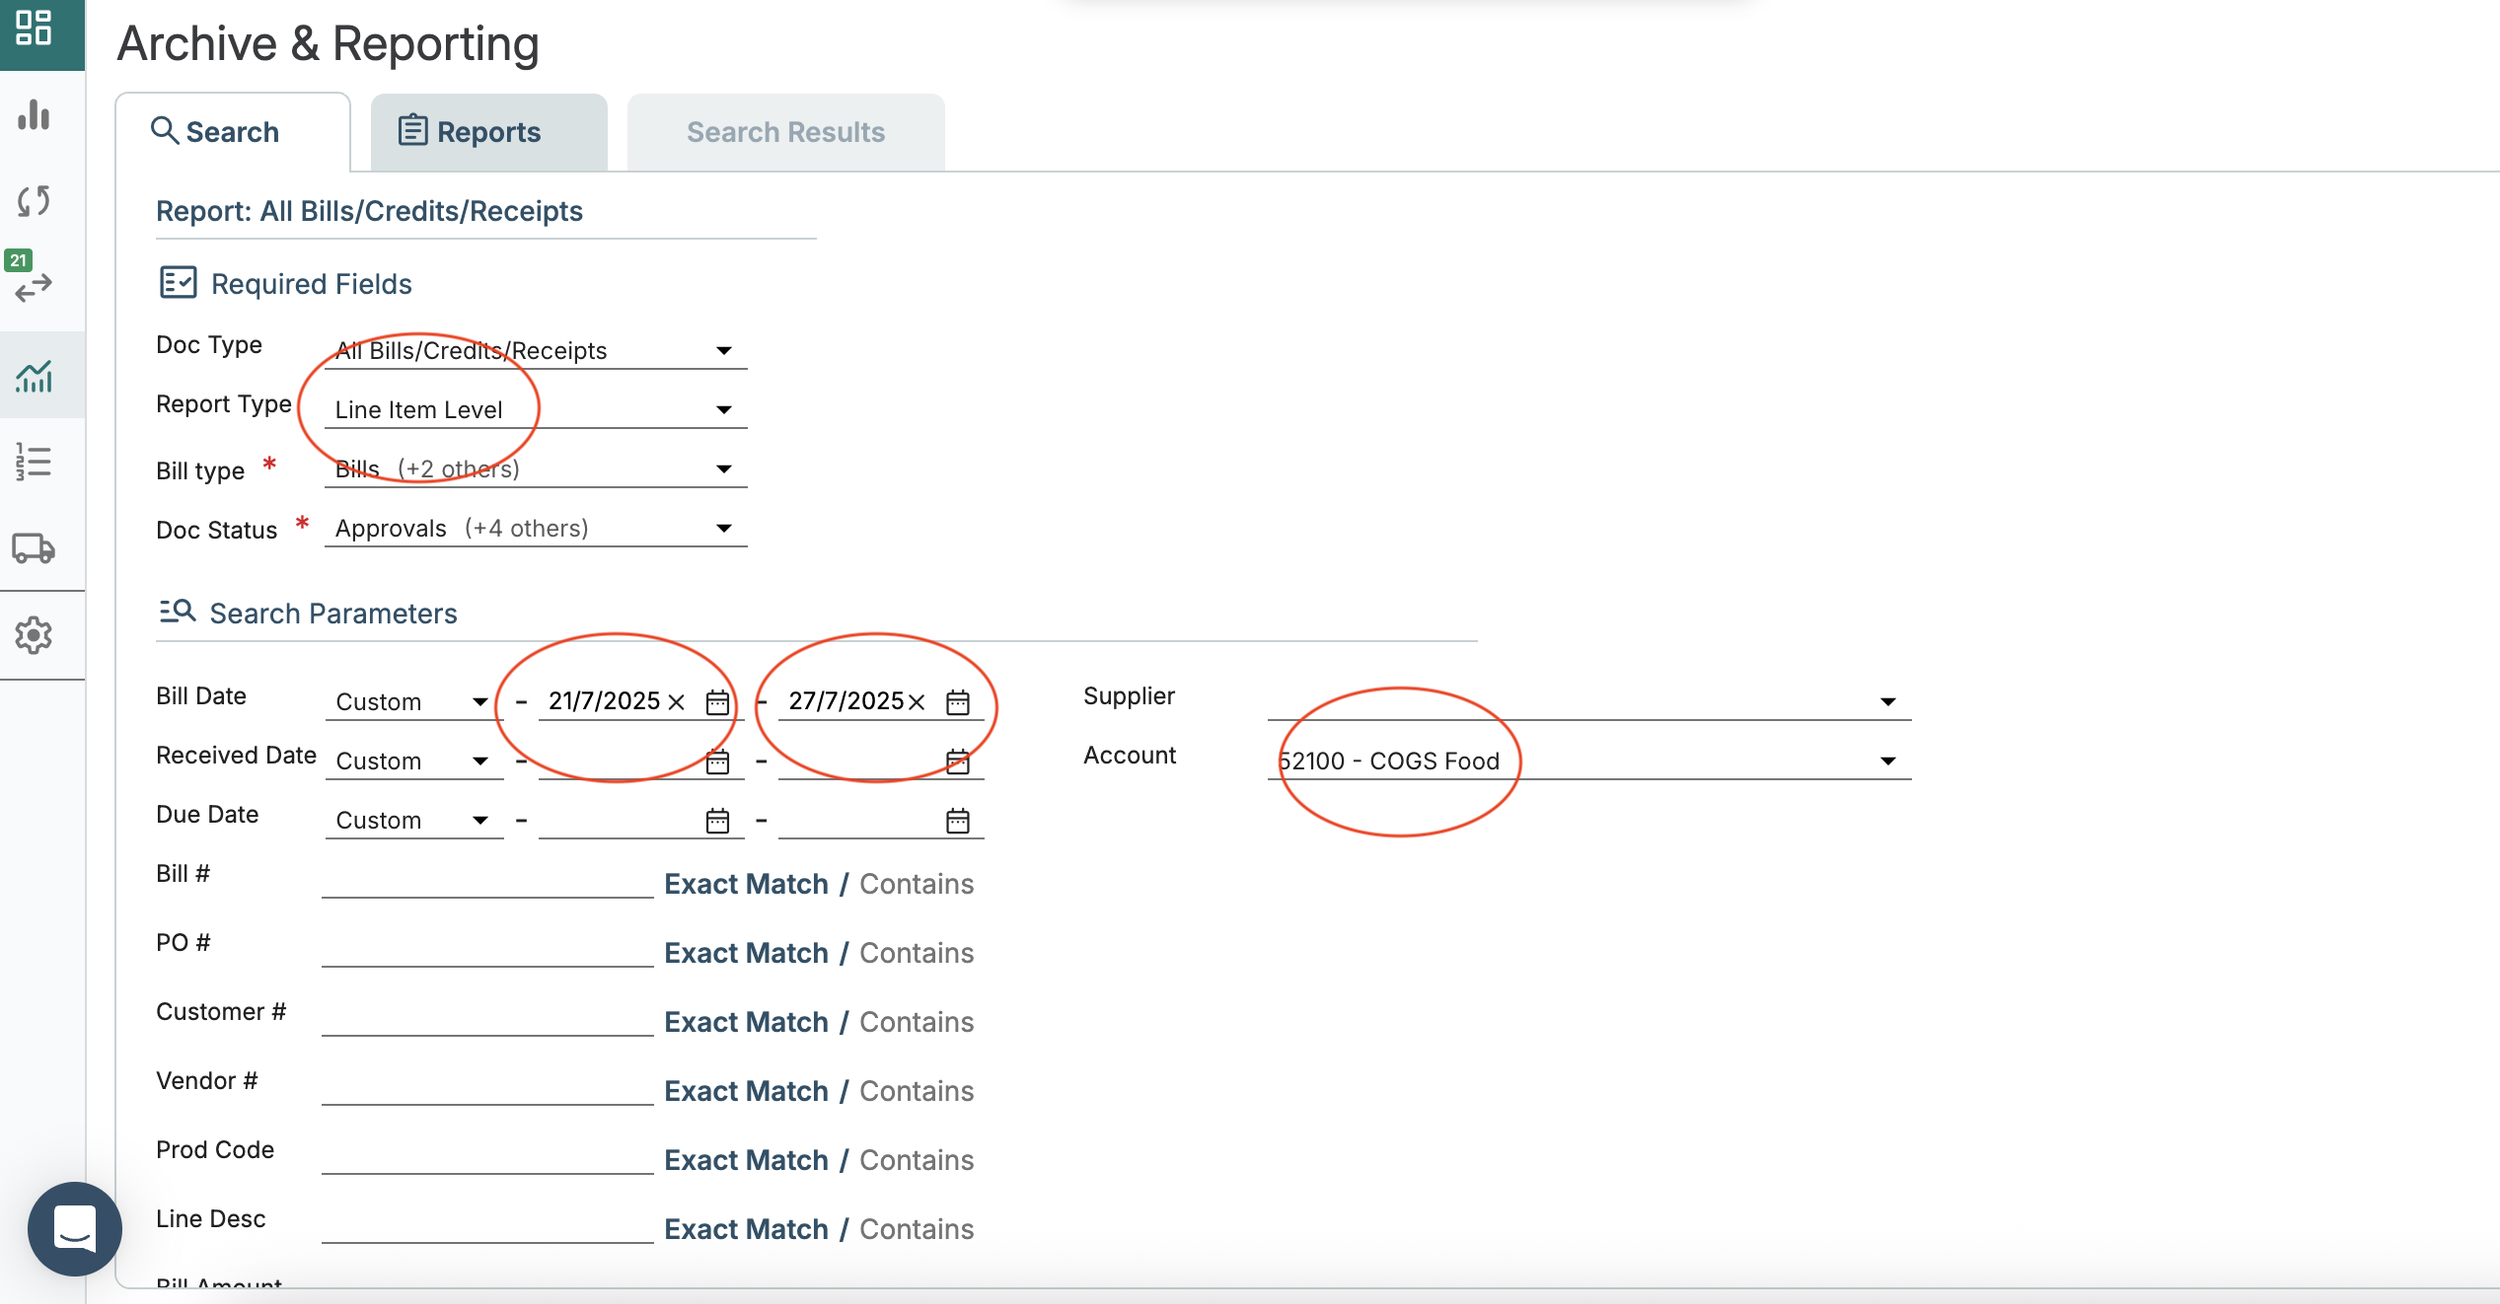Clear the 27/7/2025 bill end date
The image size is (2500, 1304).
pyautogui.click(x=916, y=702)
